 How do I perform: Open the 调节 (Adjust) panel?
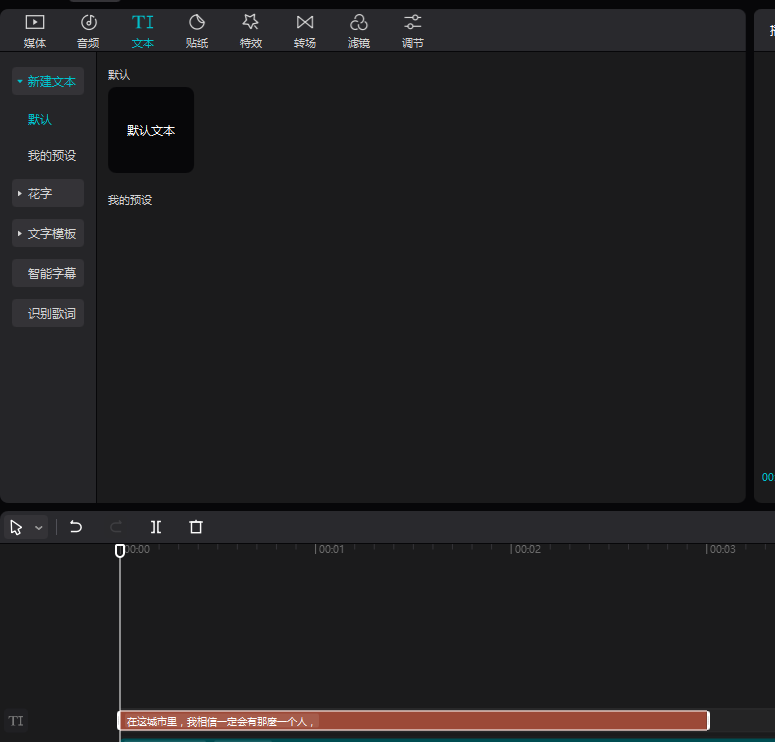pos(412,30)
